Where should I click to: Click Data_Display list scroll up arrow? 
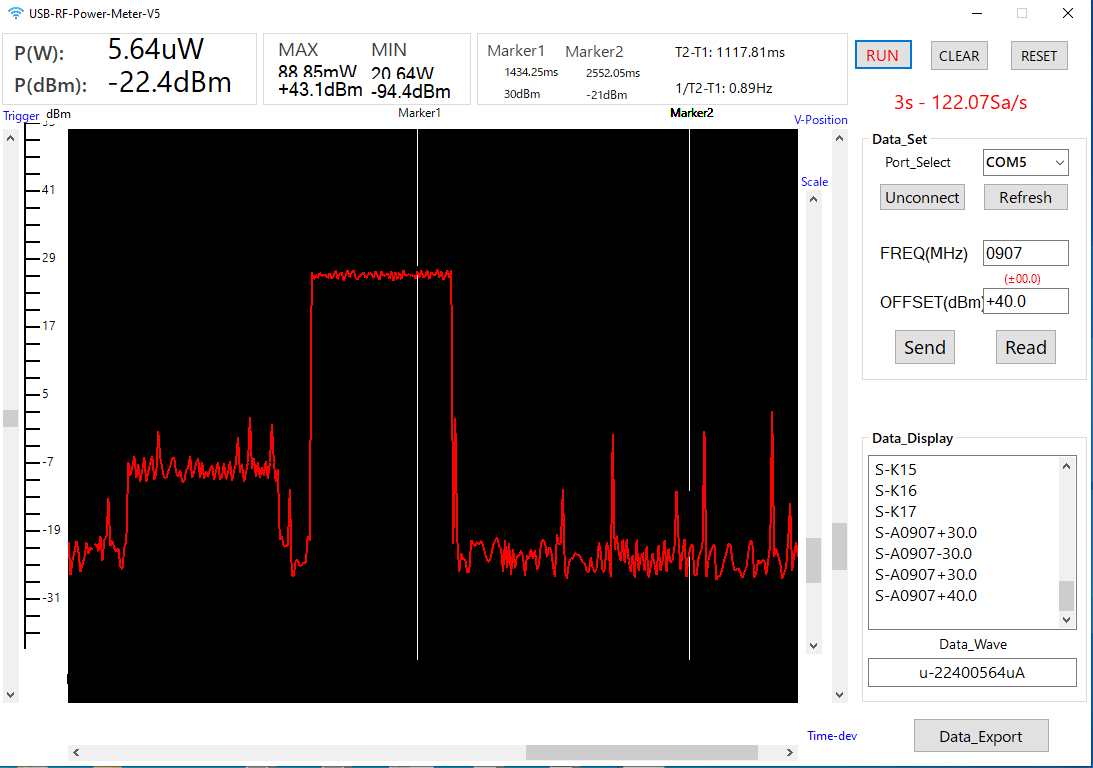pos(1066,466)
